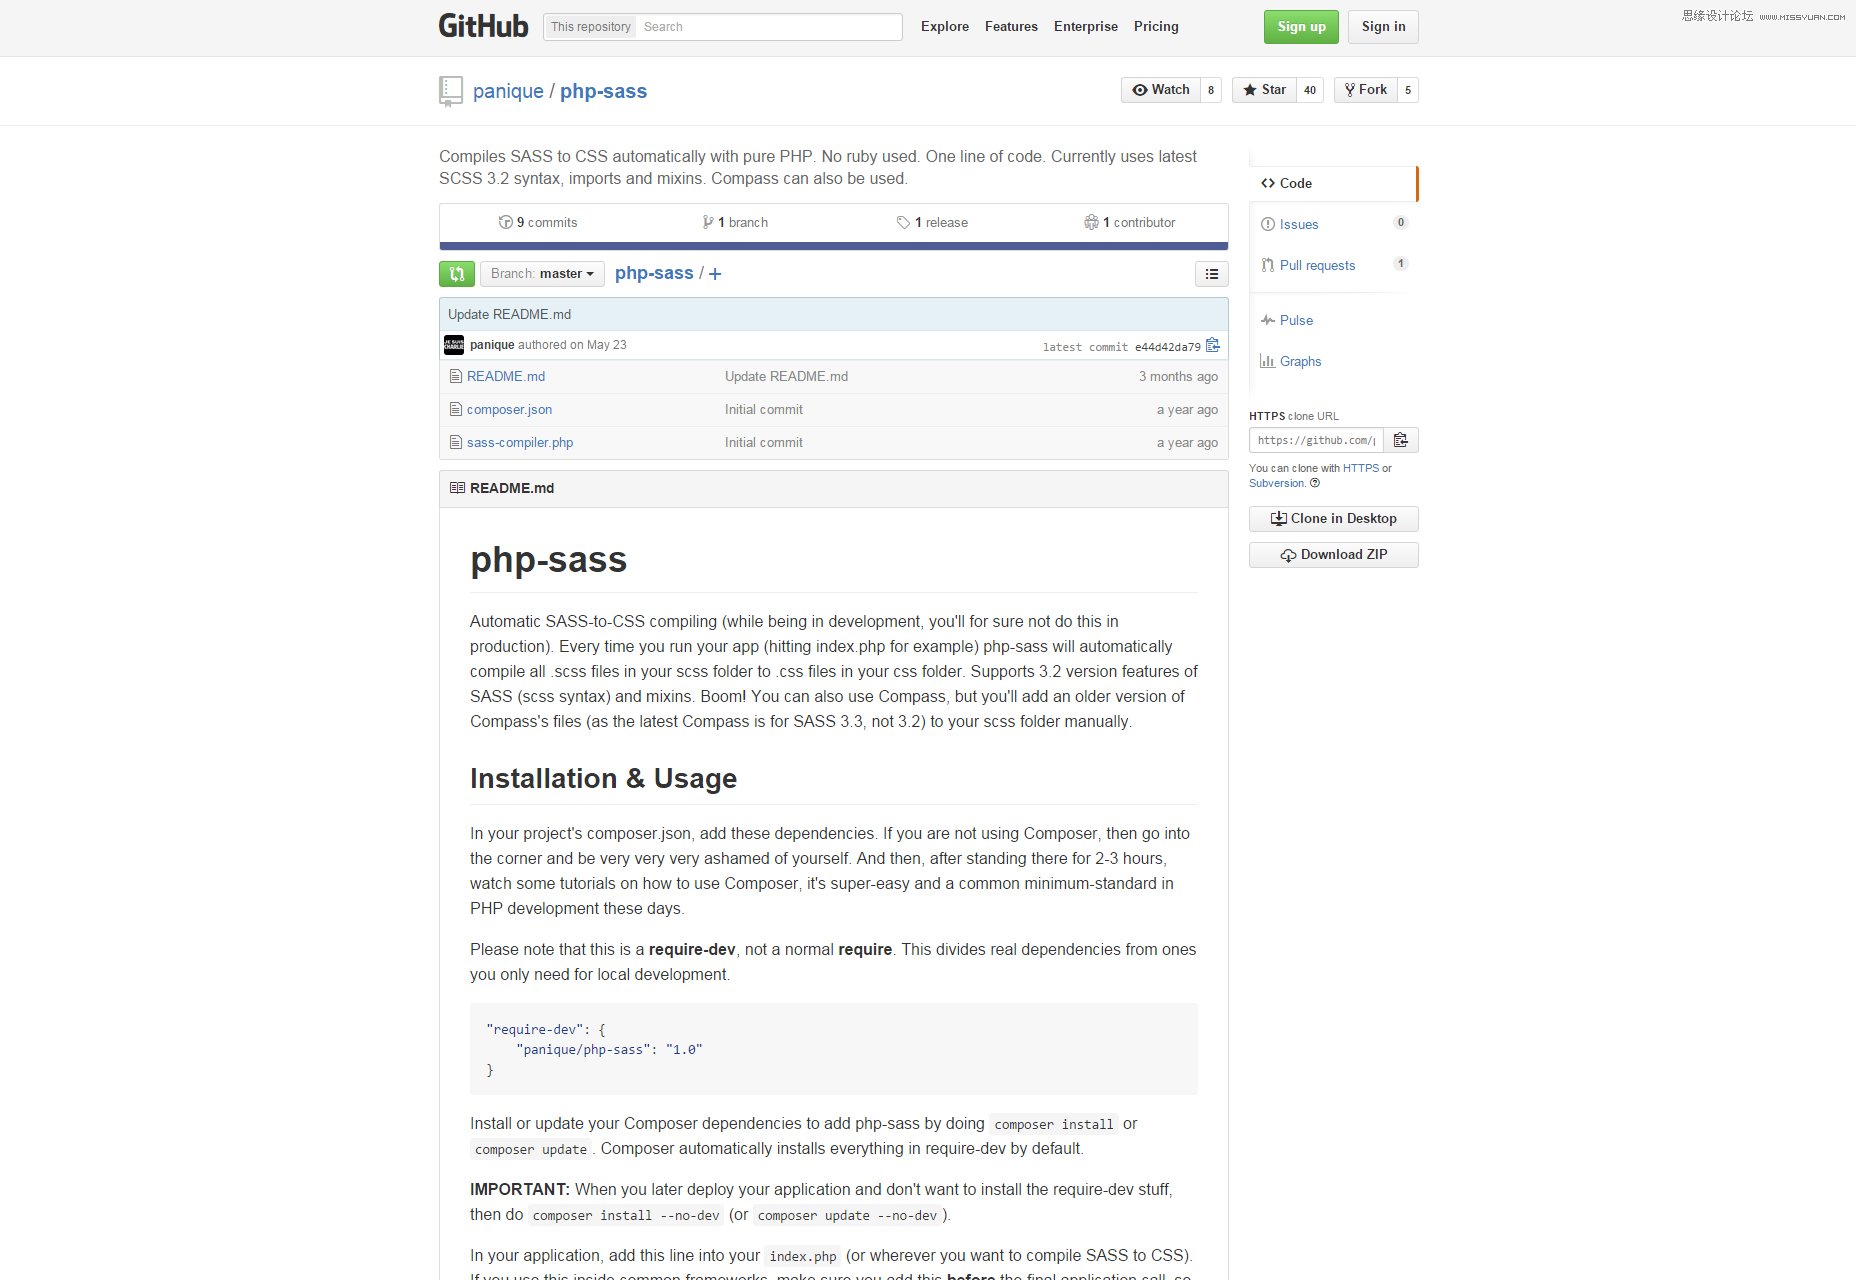Open the Pull requests tab
This screenshot has width=1856, height=1280.
(x=1333, y=265)
